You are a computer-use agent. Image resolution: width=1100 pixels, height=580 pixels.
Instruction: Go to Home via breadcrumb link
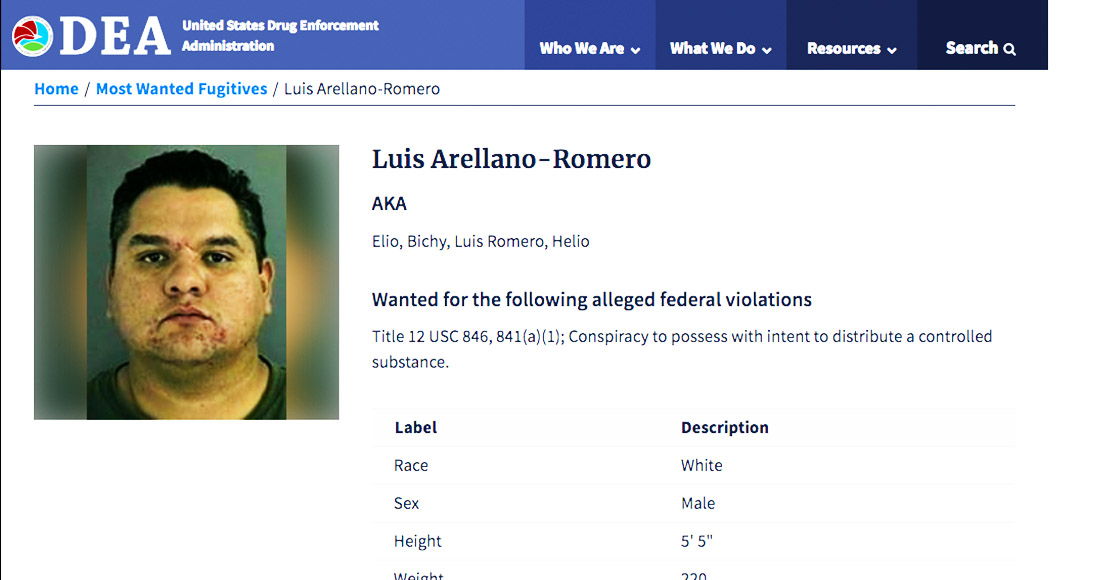click(x=56, y=89)
